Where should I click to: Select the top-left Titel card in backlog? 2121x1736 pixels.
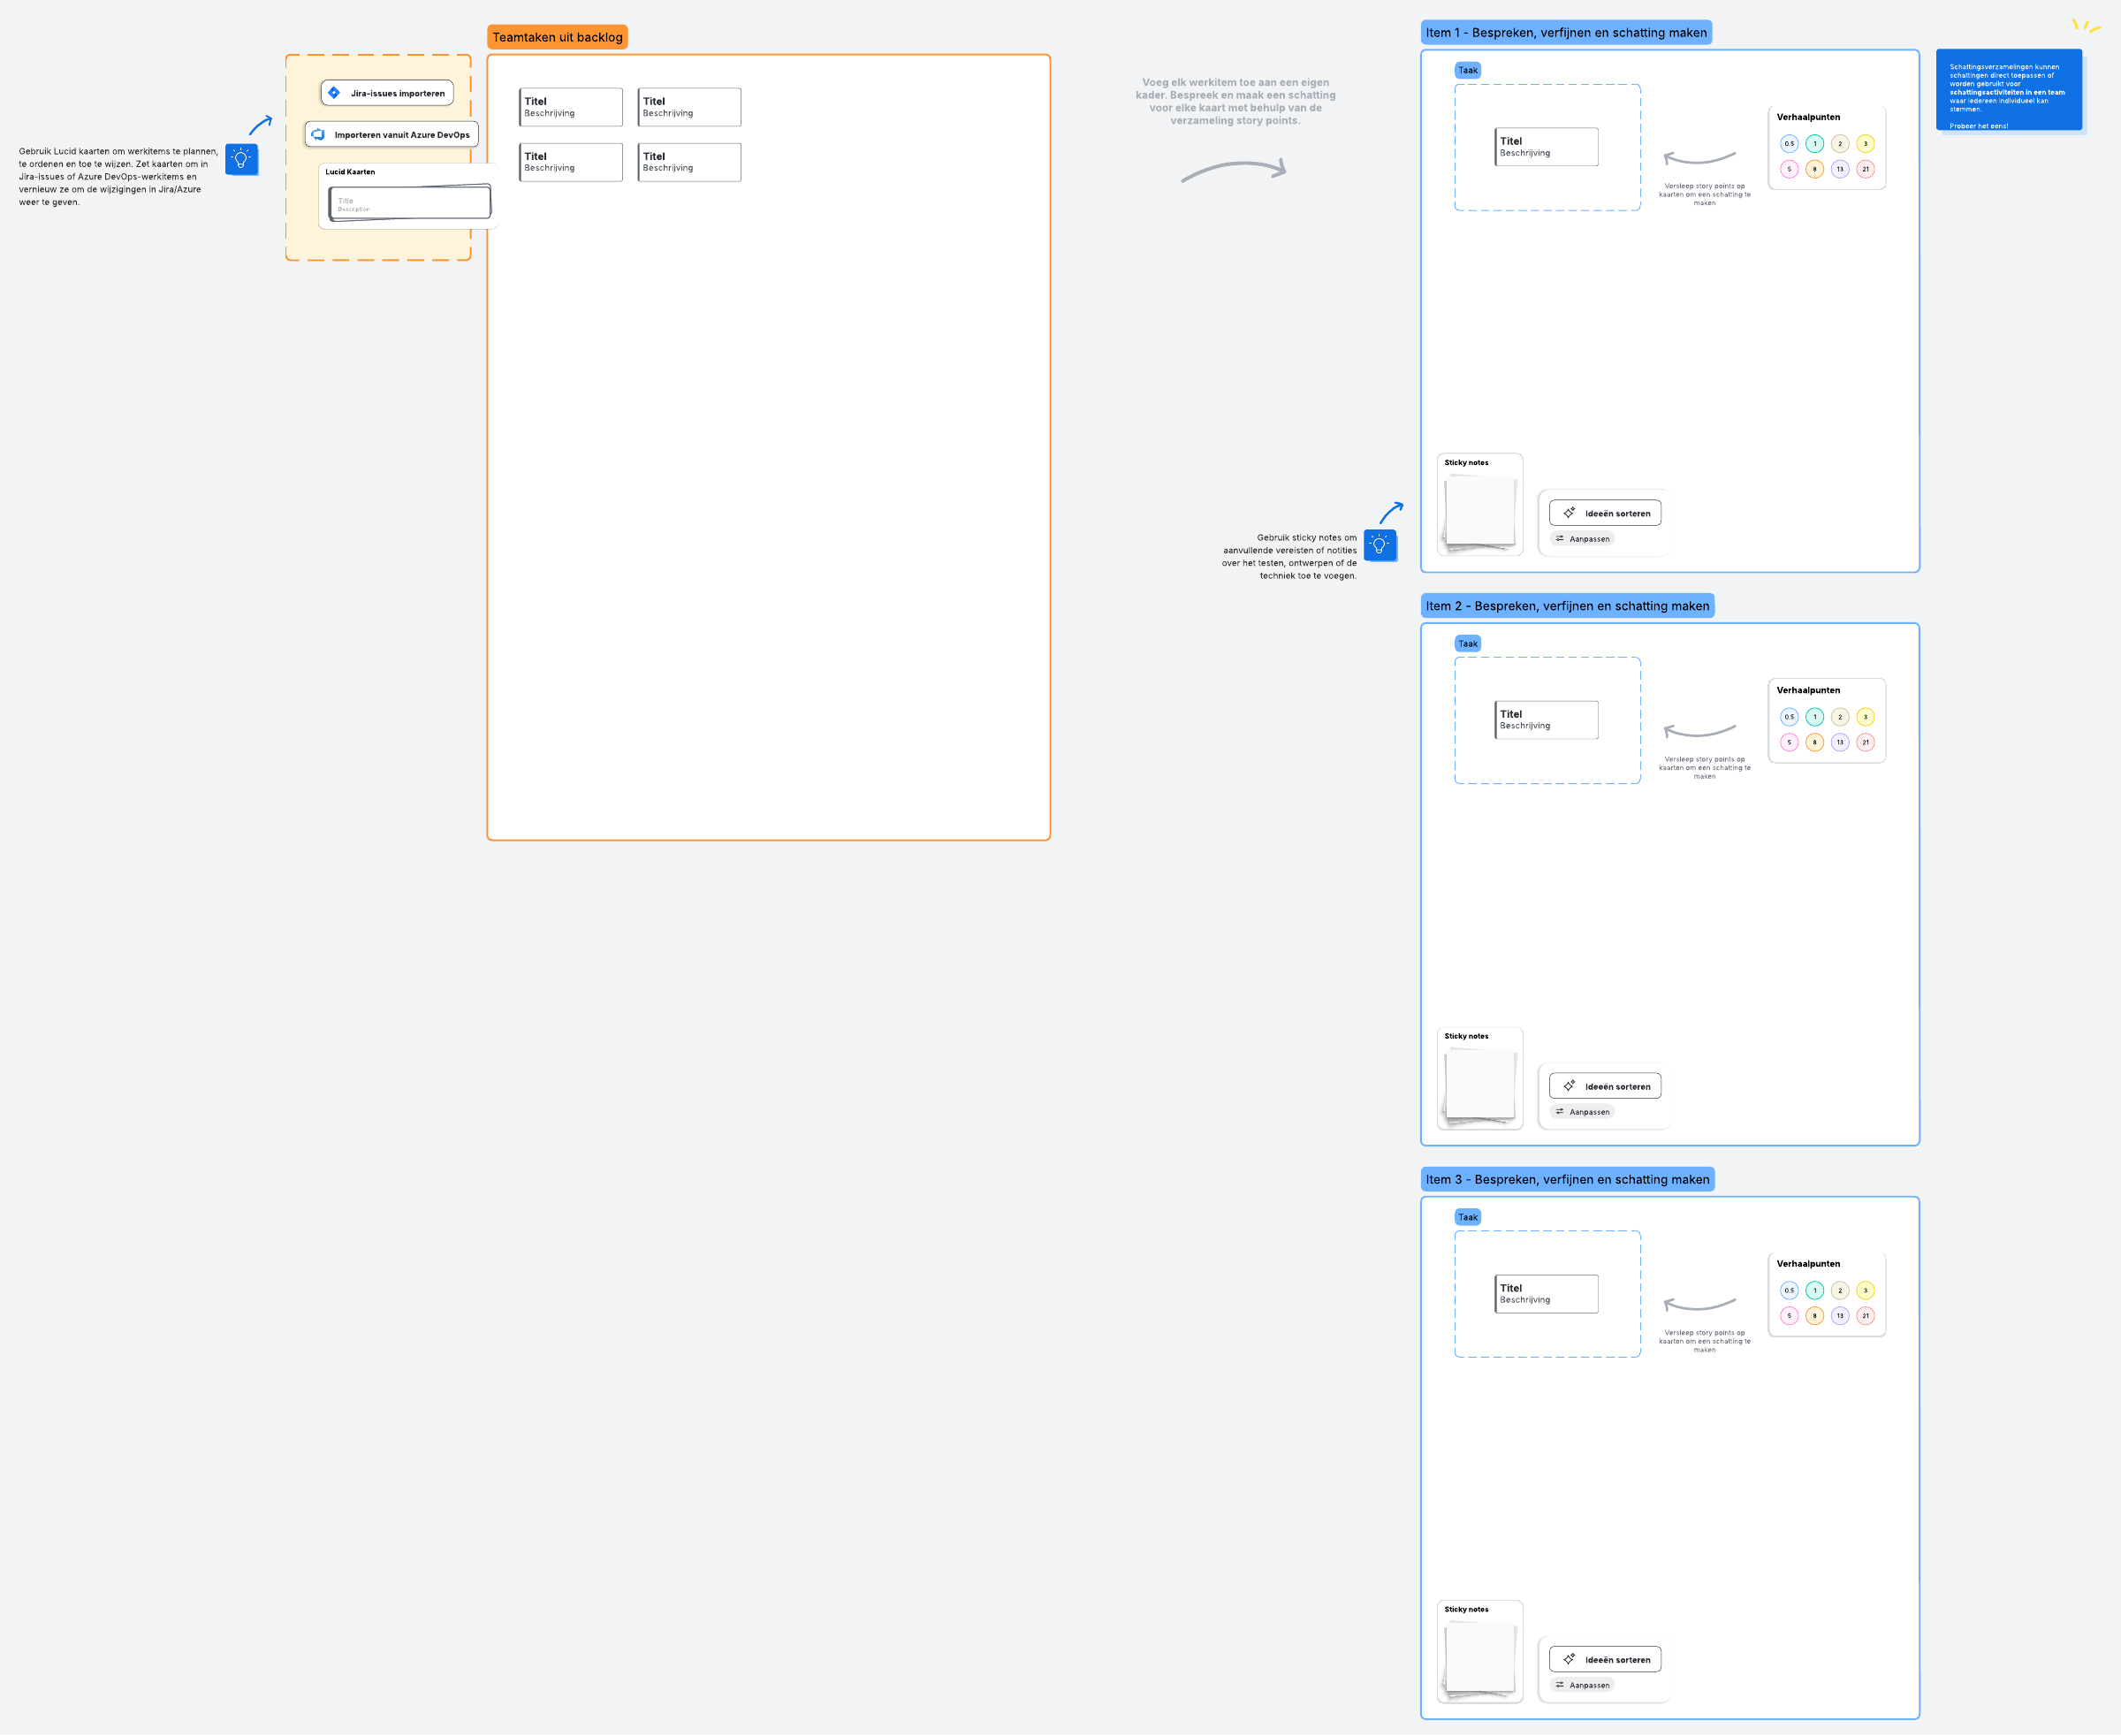pyautogui.click(x=571, y=107)
